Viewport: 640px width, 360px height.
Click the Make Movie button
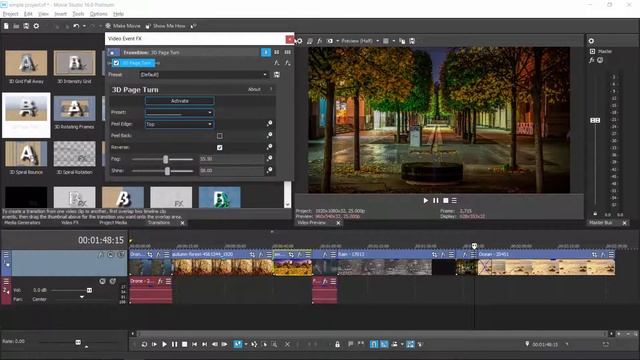122,26
